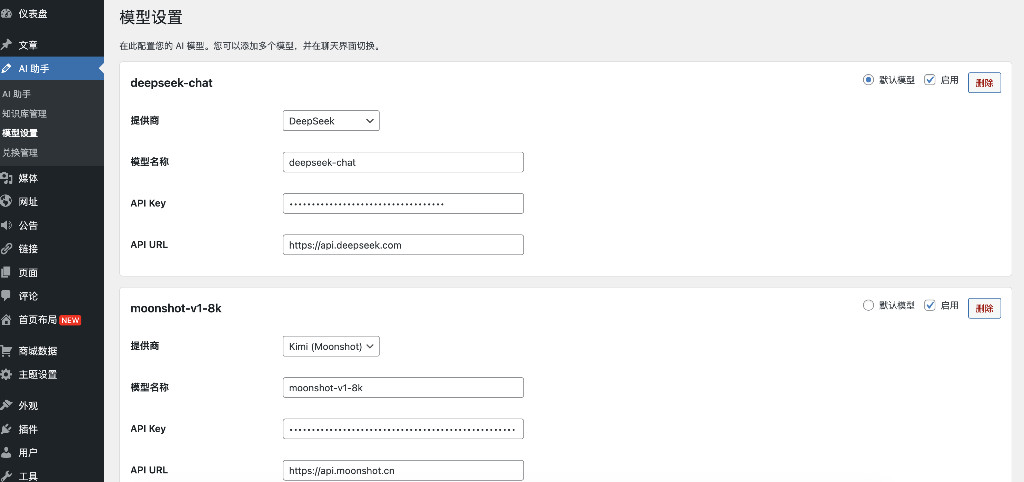Screen dimensions: 1024x482
Task: Click the Media library icon
Action: [7, 178]
